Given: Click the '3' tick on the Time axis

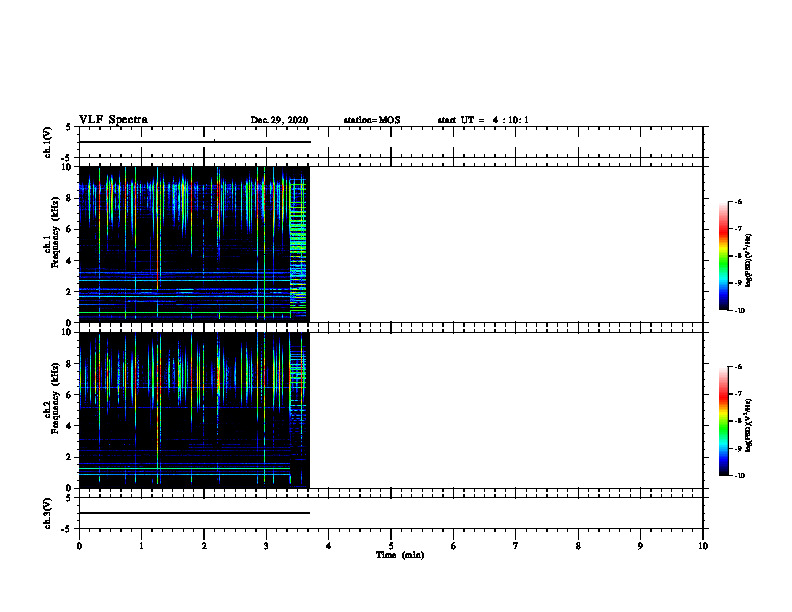Looking at the screenshot, I should [266, 546].
